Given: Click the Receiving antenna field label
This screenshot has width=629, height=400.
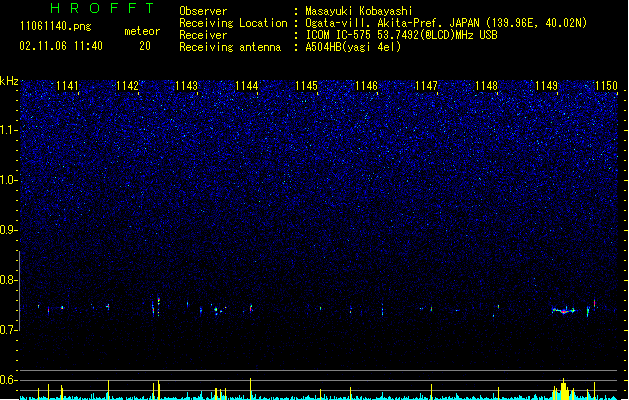Looking at the screenshot, I should (x=230, y=47).
